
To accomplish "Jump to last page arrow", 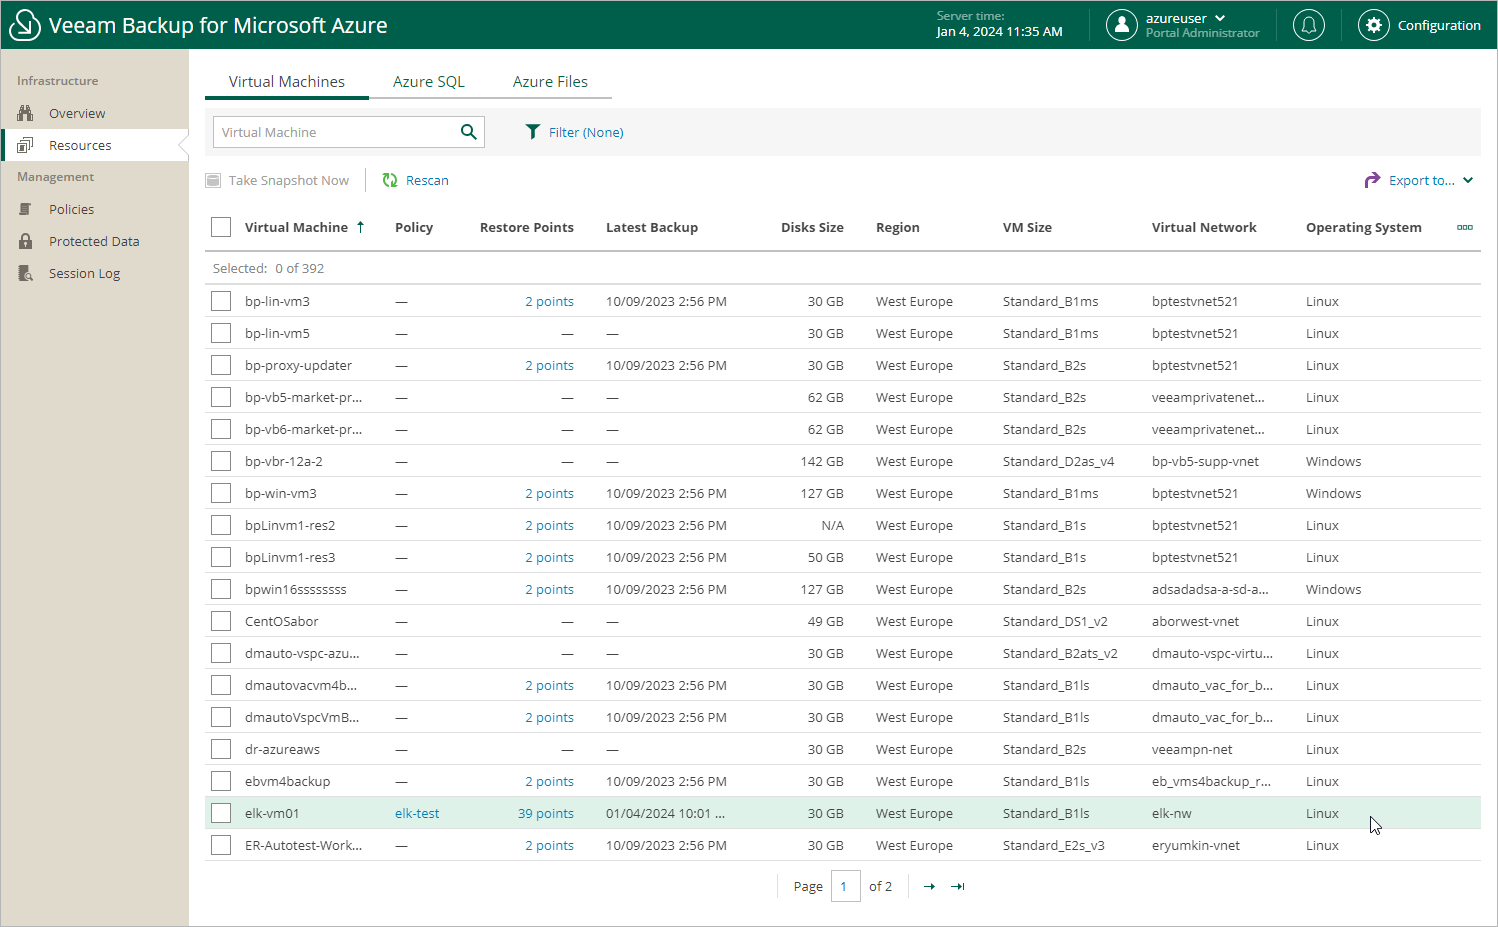I will pos(958,886).
